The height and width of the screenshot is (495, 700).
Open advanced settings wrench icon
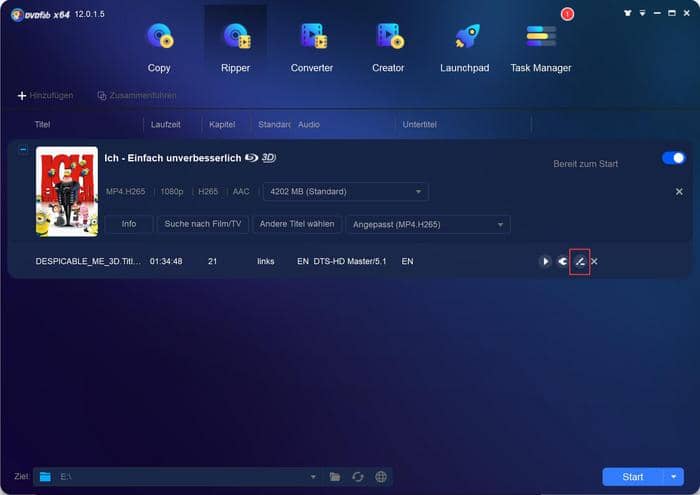[562, 261]
